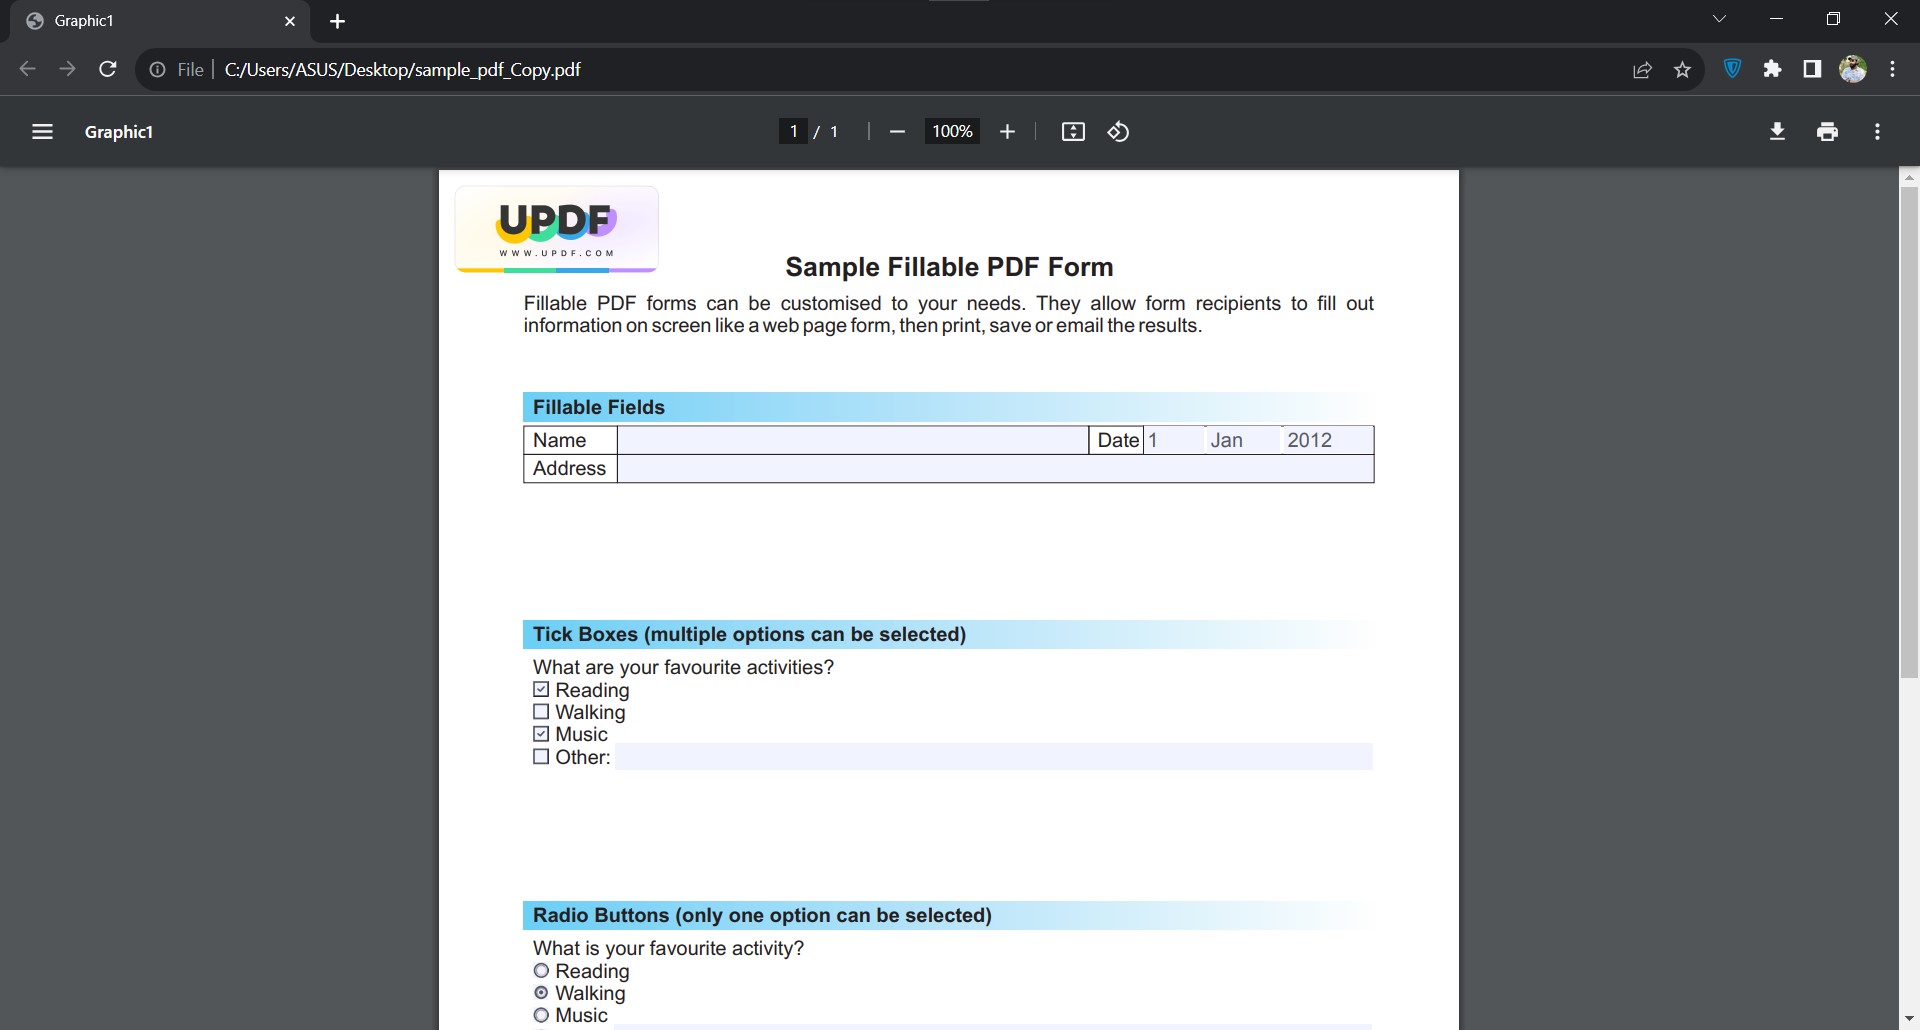
Task: Click inside the Name form field
Action: tap(850, 440)
